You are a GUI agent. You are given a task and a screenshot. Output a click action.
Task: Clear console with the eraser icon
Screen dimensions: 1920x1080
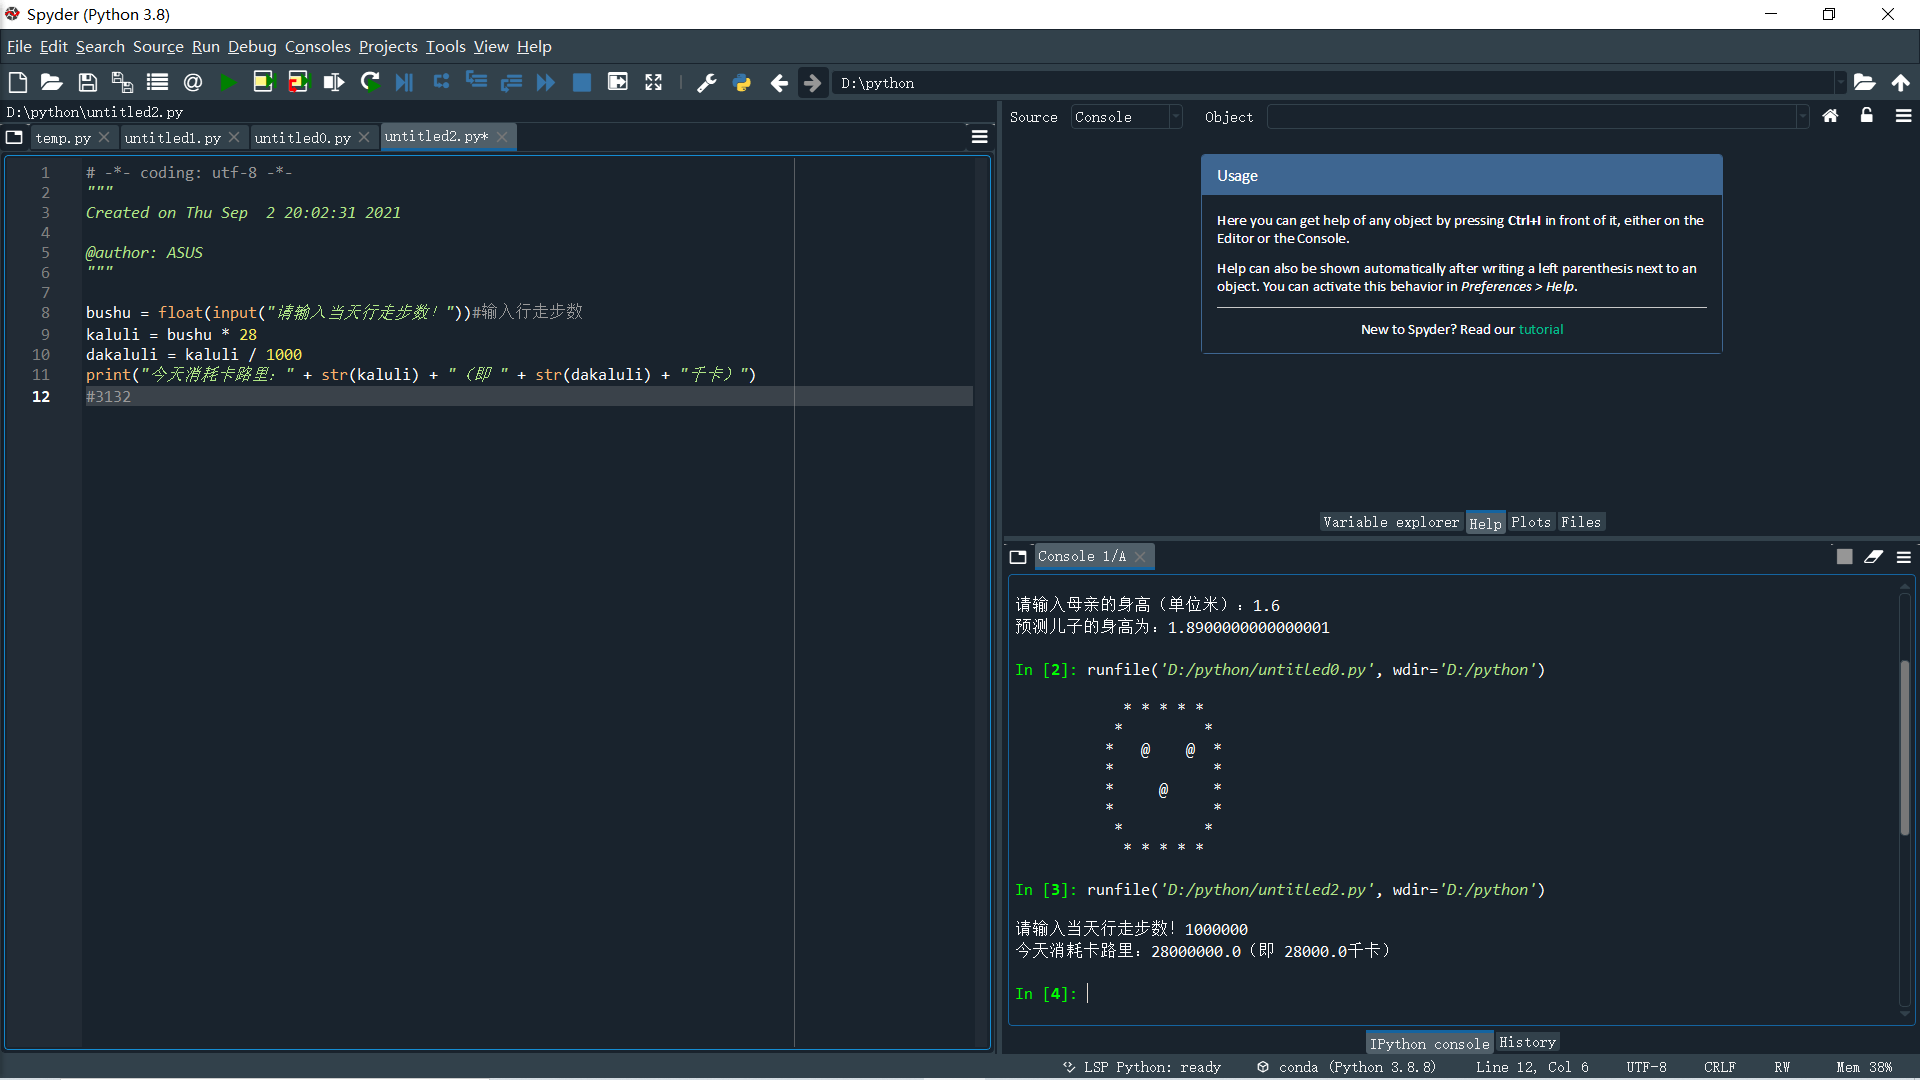click(1873, 557)
